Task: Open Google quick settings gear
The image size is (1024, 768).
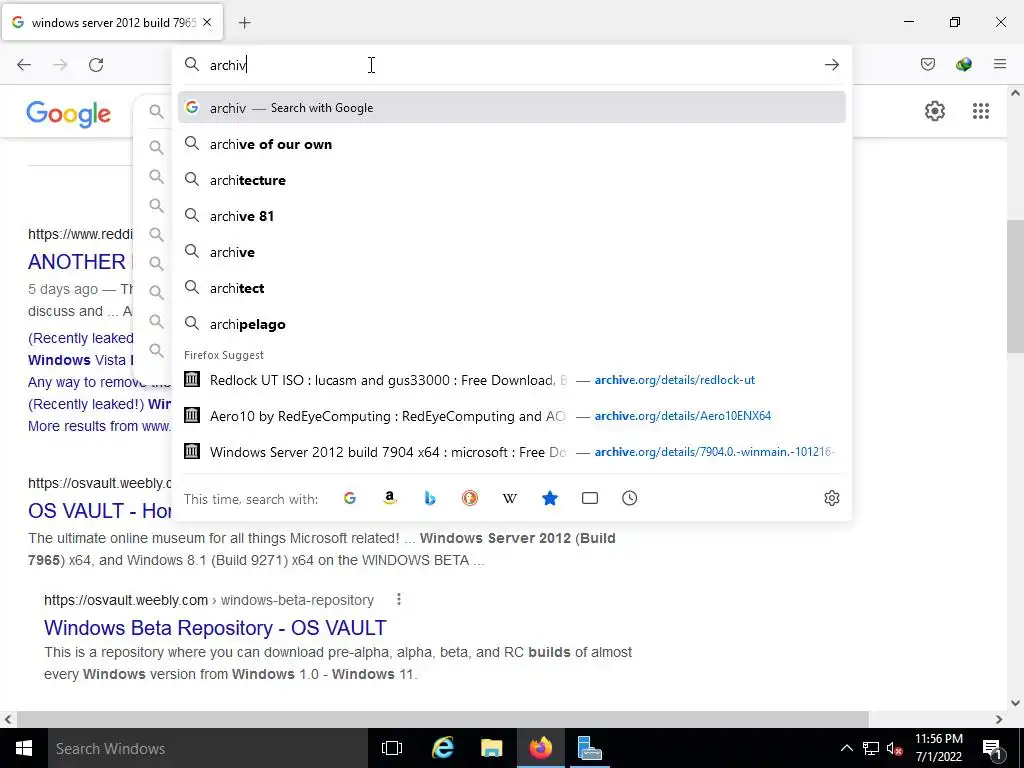Action: [x=935, y=111]
